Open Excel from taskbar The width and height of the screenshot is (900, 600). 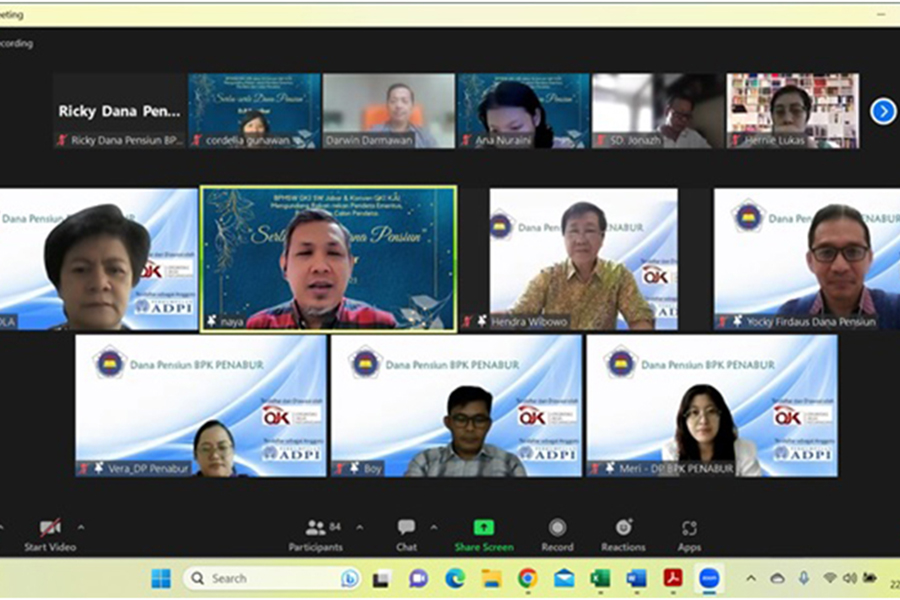pos(600,578)
